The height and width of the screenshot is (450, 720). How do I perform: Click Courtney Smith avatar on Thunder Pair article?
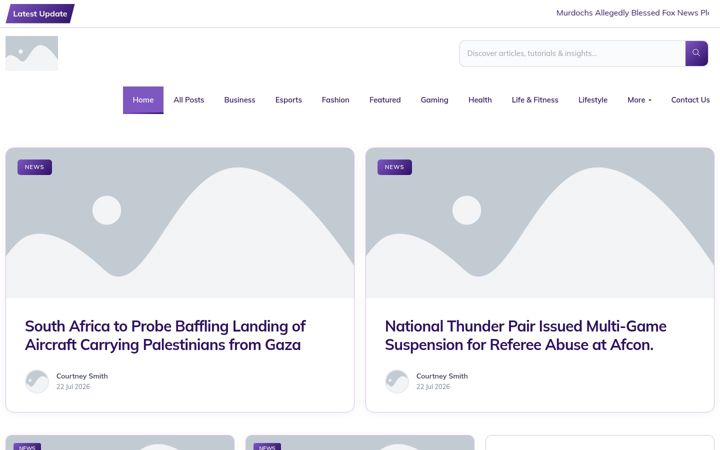(x=397, y=381)
